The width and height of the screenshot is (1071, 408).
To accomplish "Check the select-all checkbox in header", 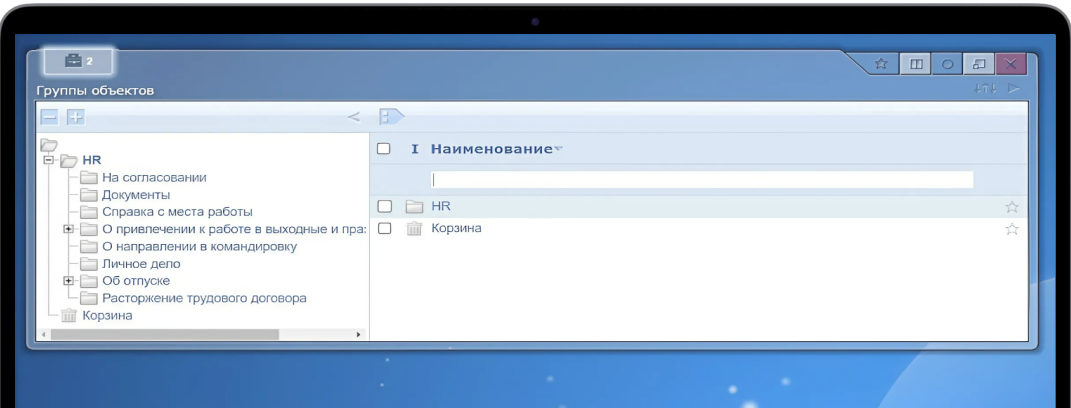I will [384, 148].
